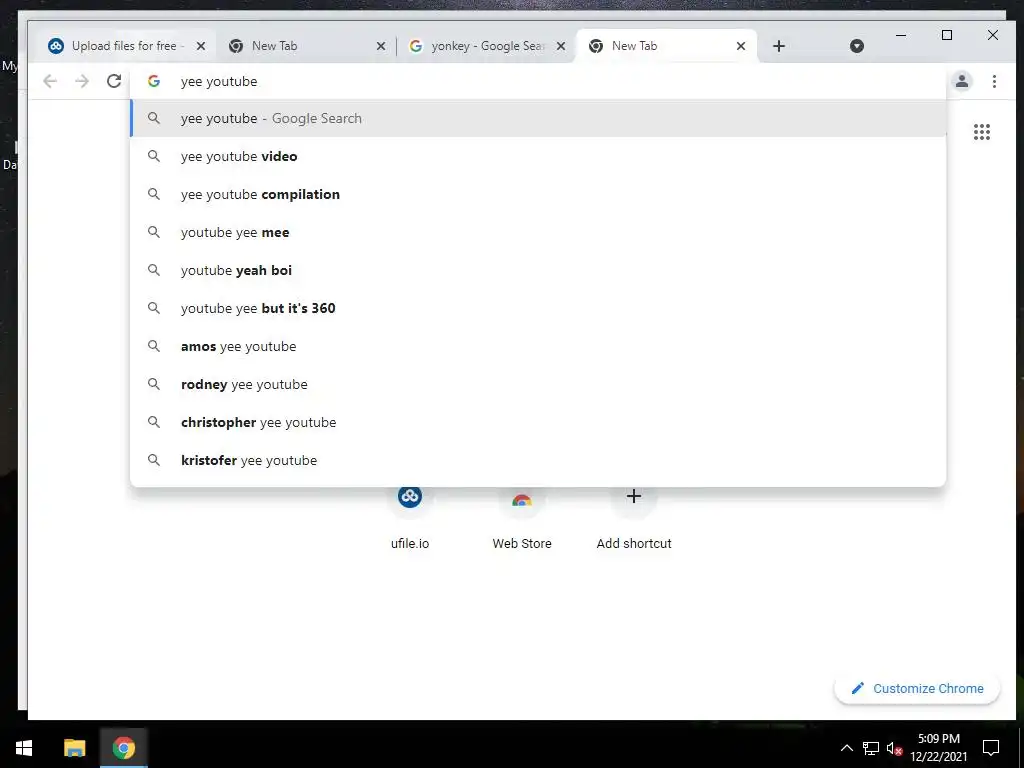Close the active New Tab tab
This screenshot has width=1024, height=768.
tap(741, 46)
